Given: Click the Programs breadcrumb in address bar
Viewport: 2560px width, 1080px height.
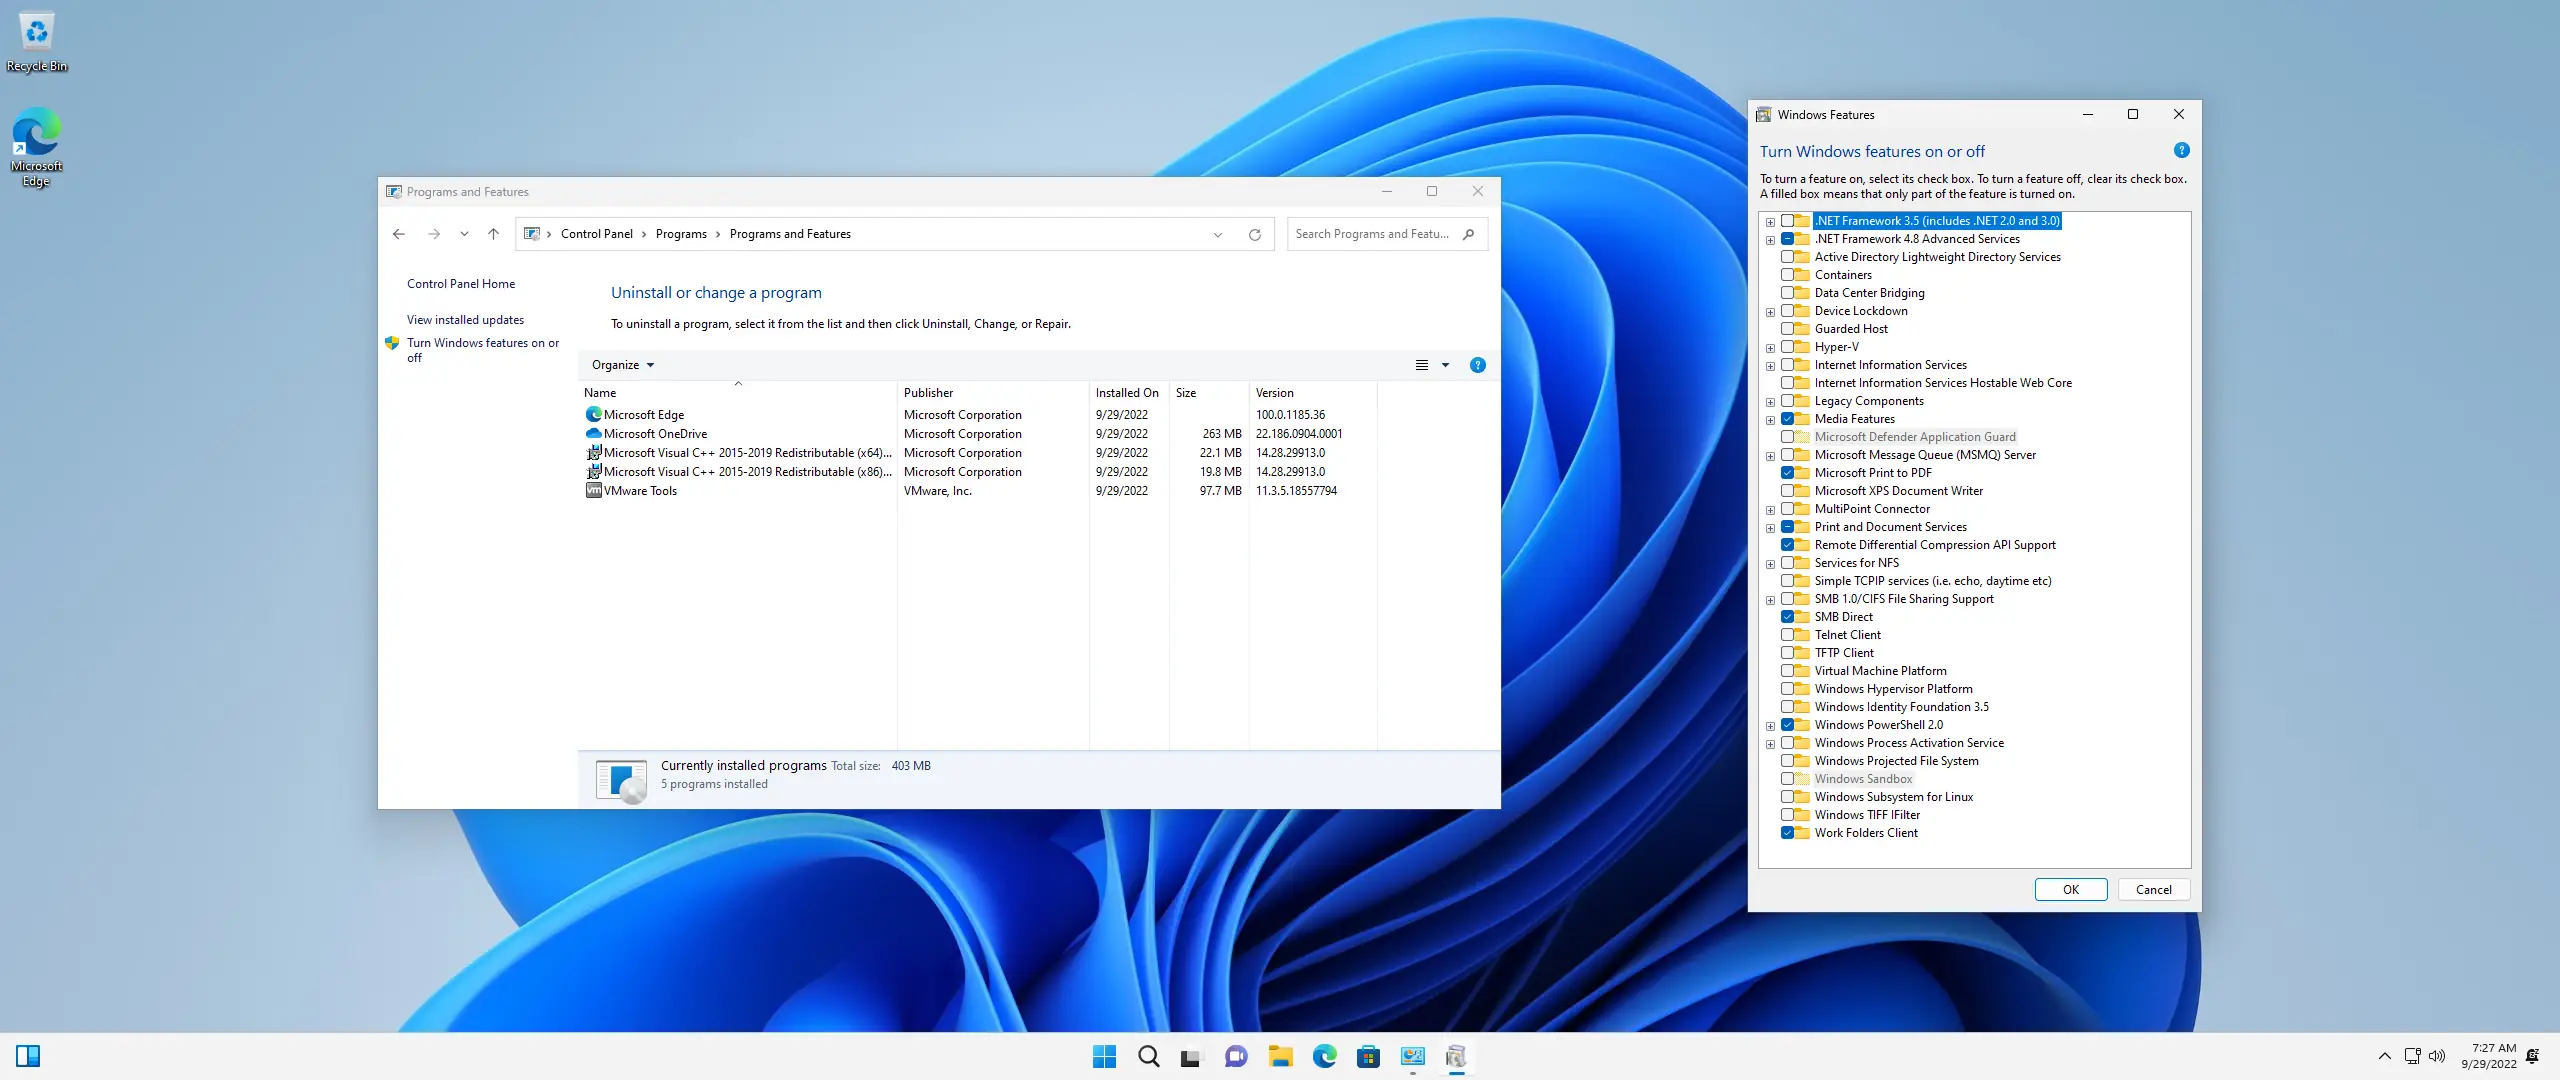Looking at the screenshot, I should (680, 234).
